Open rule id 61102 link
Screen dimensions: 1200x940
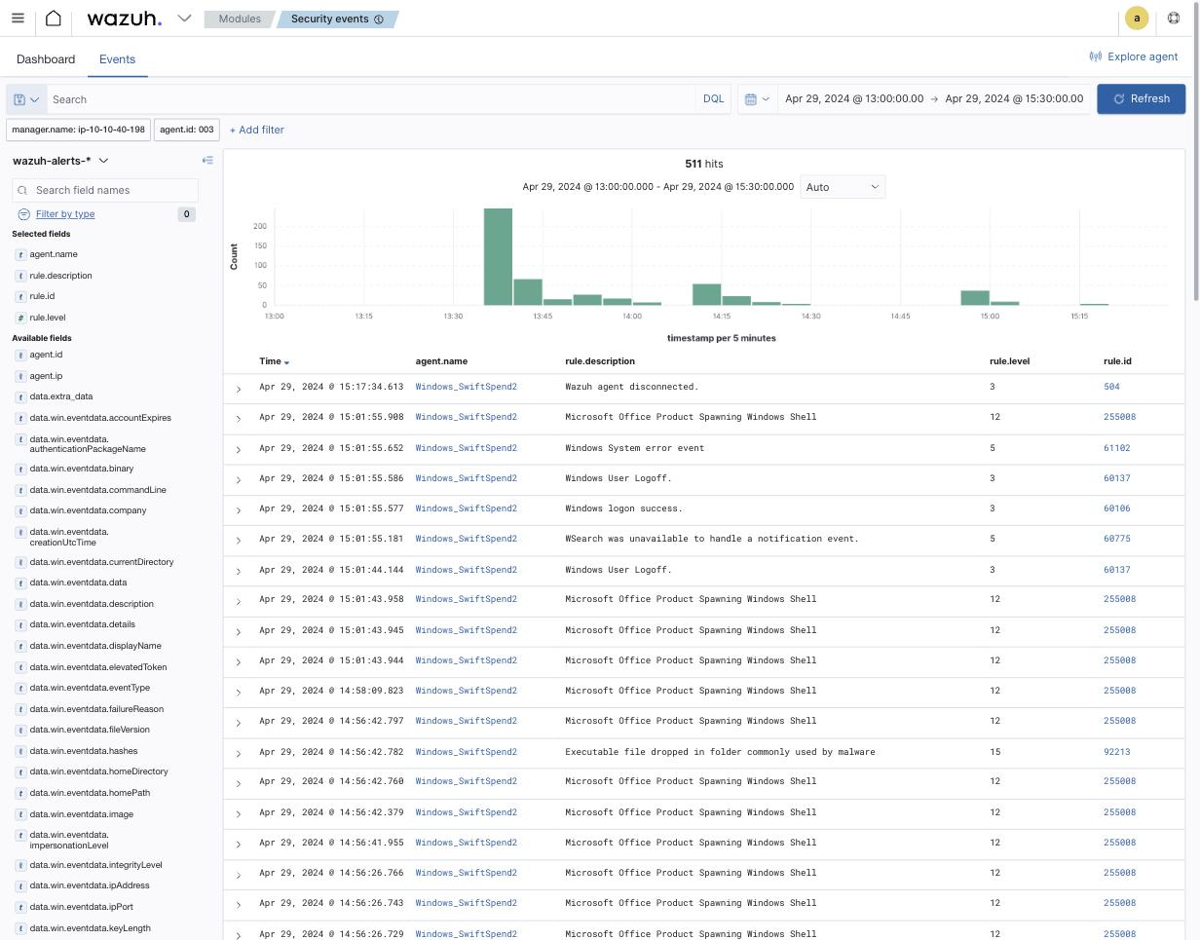click(x=1117, y=448)
